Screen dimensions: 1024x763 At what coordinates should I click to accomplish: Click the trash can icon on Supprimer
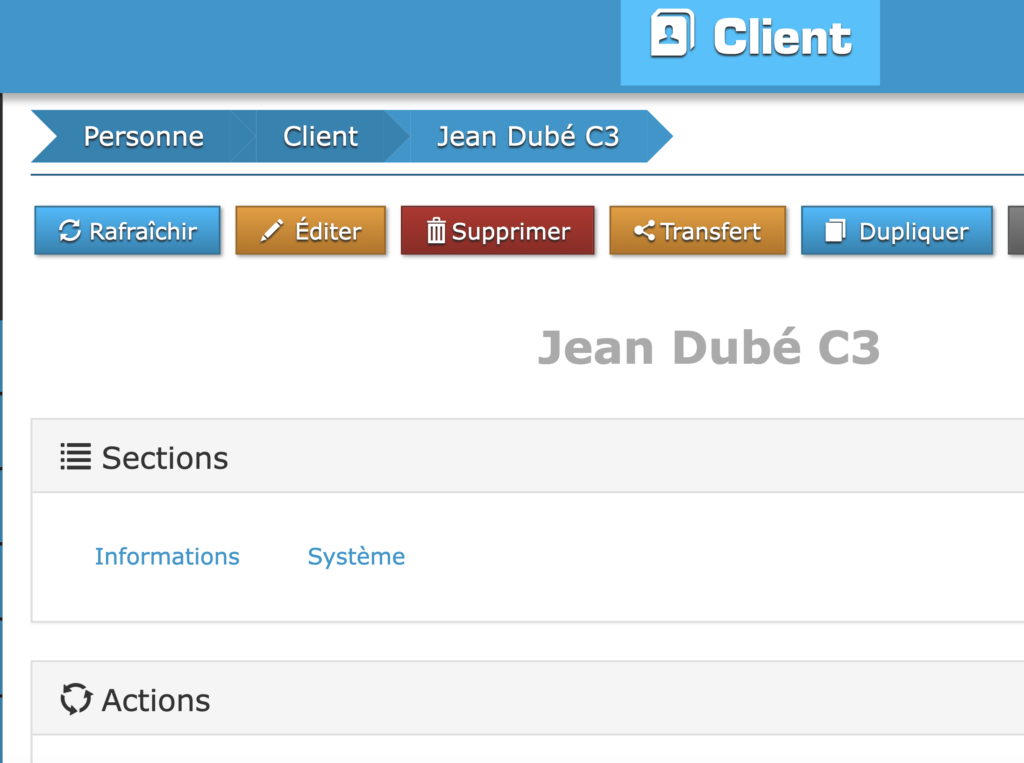pyautogui.click(x=436, y=231)
